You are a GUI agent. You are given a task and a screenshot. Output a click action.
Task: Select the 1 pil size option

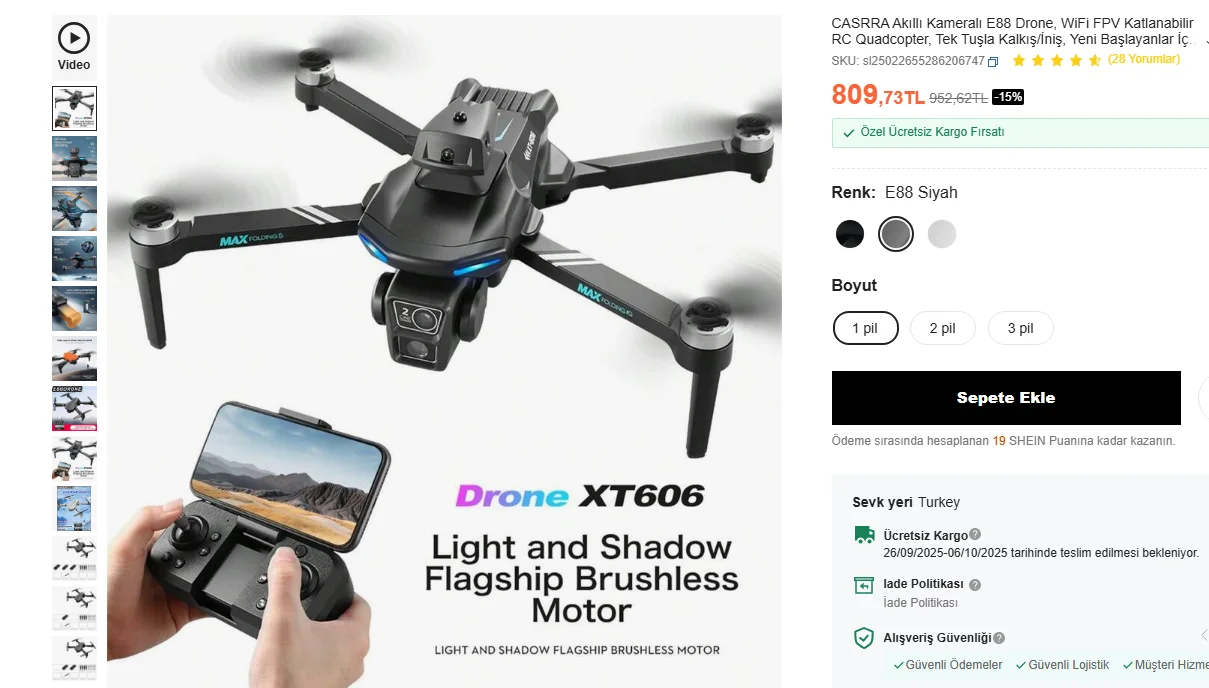pos(865,328)
